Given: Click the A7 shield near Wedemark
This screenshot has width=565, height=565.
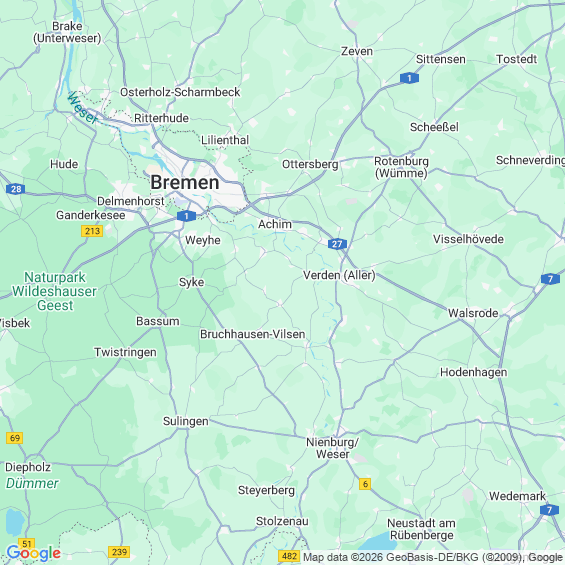Looking at the screenshot, I should click(550, 510).
